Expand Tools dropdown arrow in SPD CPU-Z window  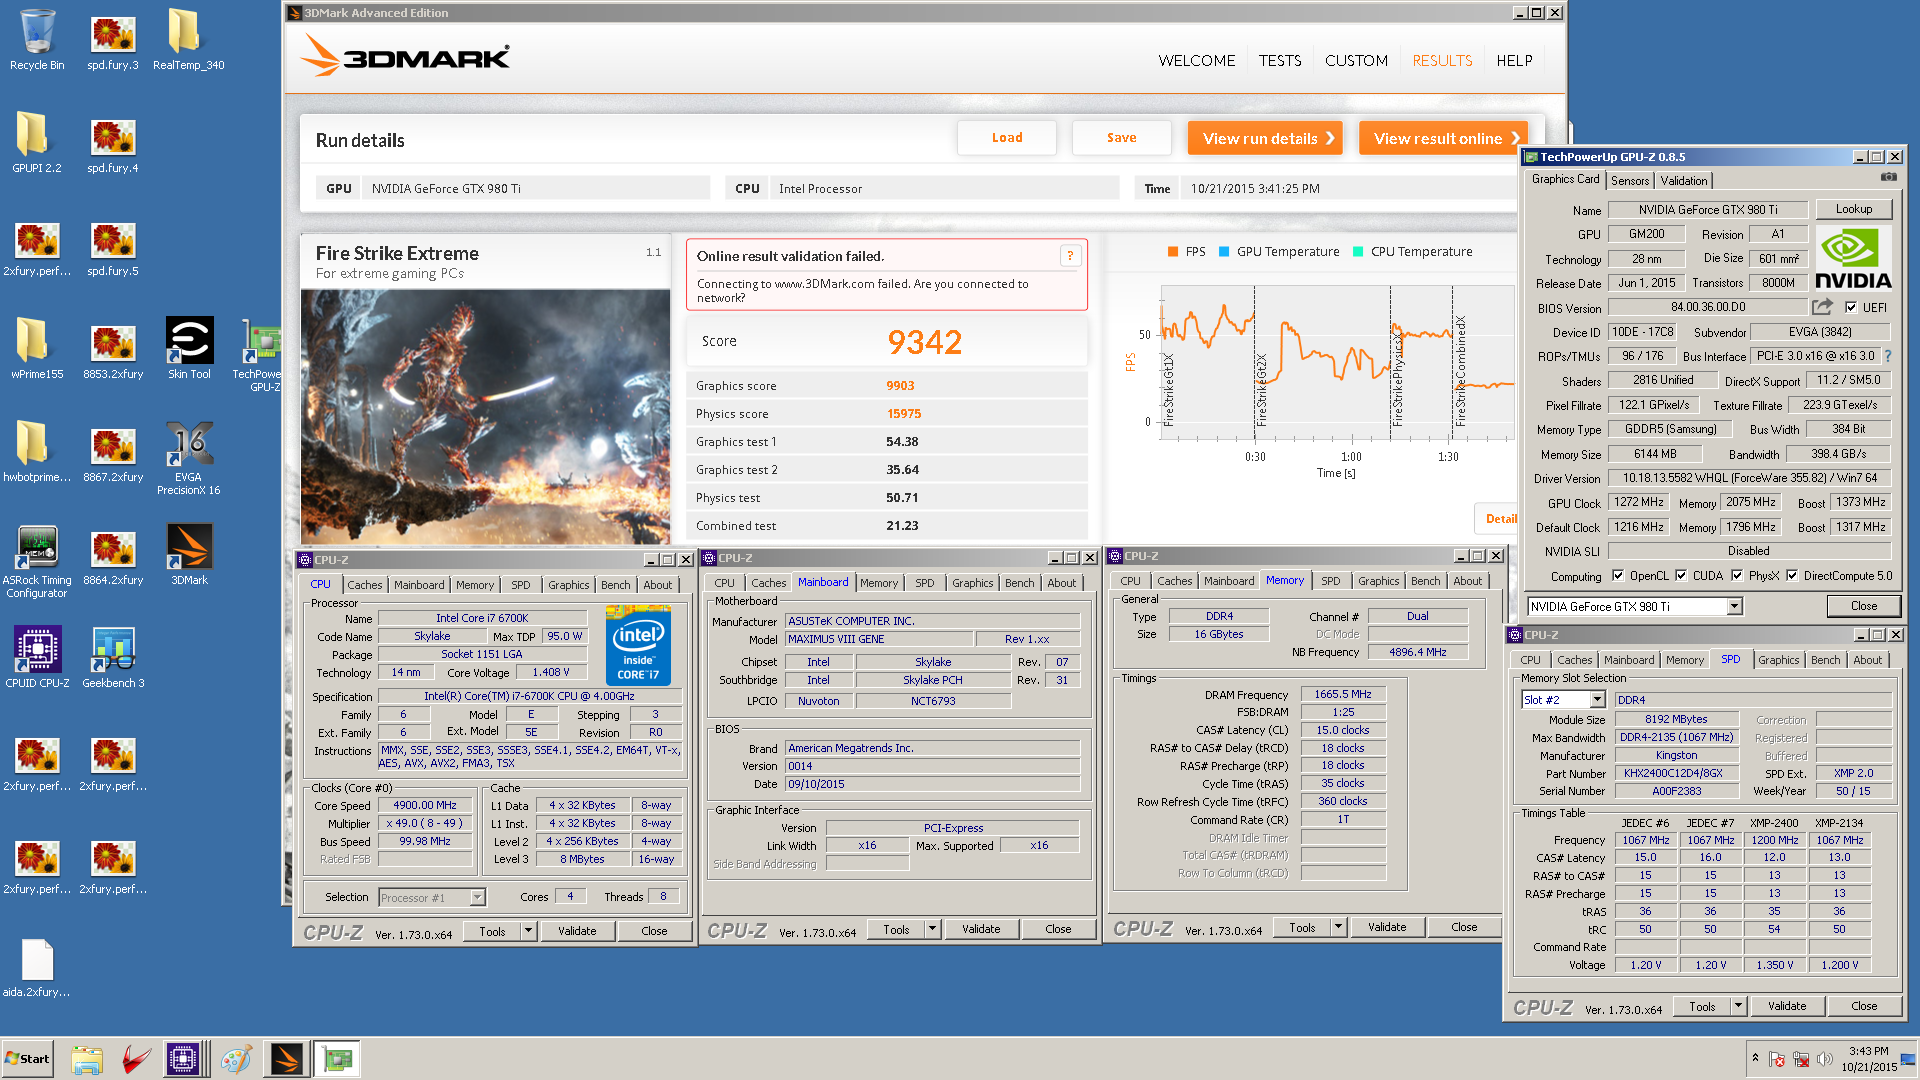1738,1006
